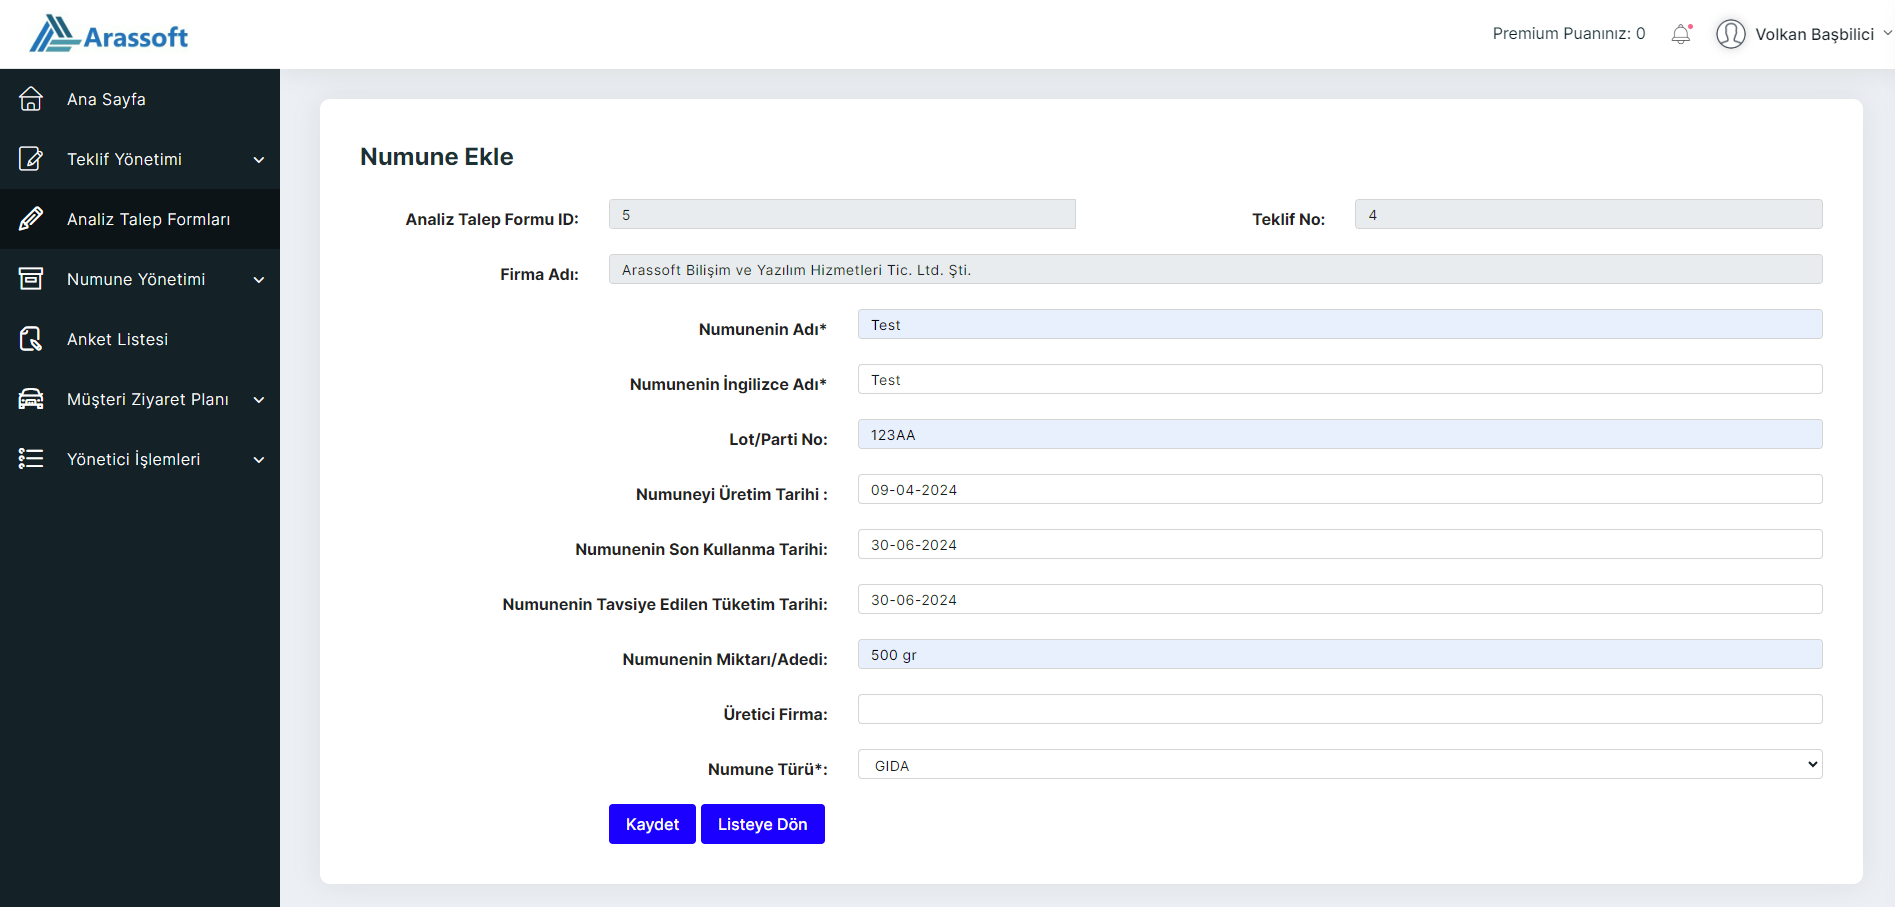Click the Arassoft logo
Image resolution: width=1895 pixels, height=907 pixels.
tap(108, 34)
